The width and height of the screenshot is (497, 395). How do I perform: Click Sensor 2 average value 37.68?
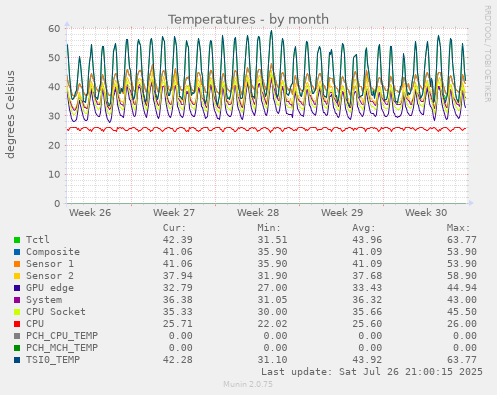click(x=367, y=276)
